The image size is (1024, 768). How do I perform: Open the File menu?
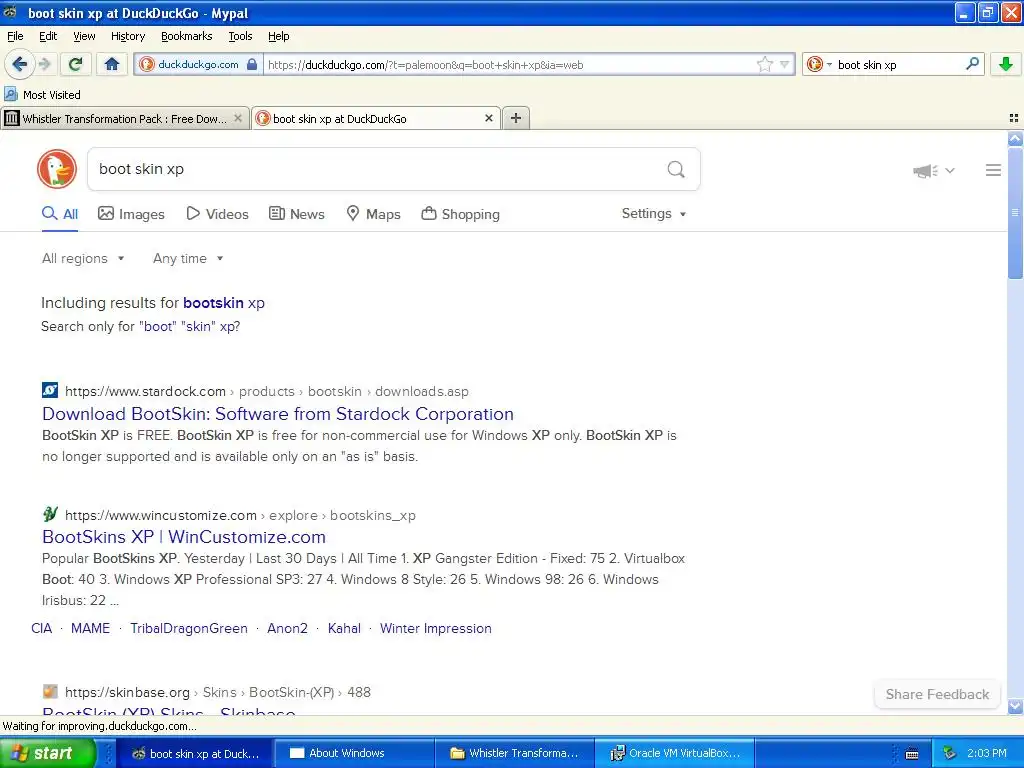click(x=15, y=36)
